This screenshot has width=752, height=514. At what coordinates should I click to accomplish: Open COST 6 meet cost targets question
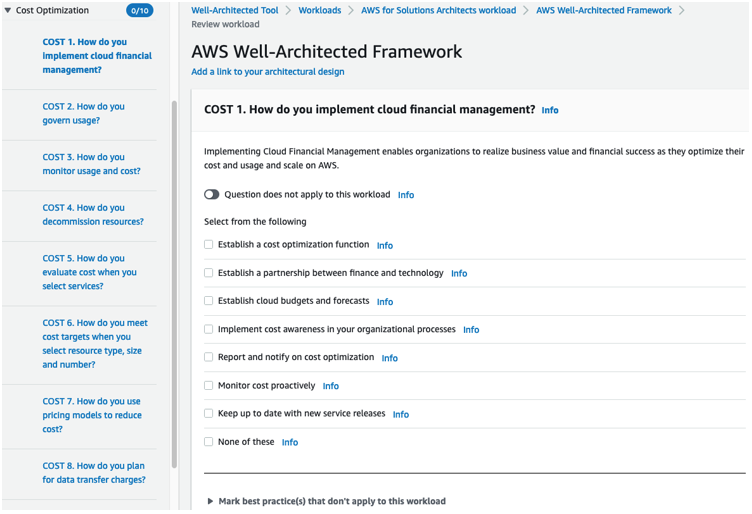click(95, 343)
